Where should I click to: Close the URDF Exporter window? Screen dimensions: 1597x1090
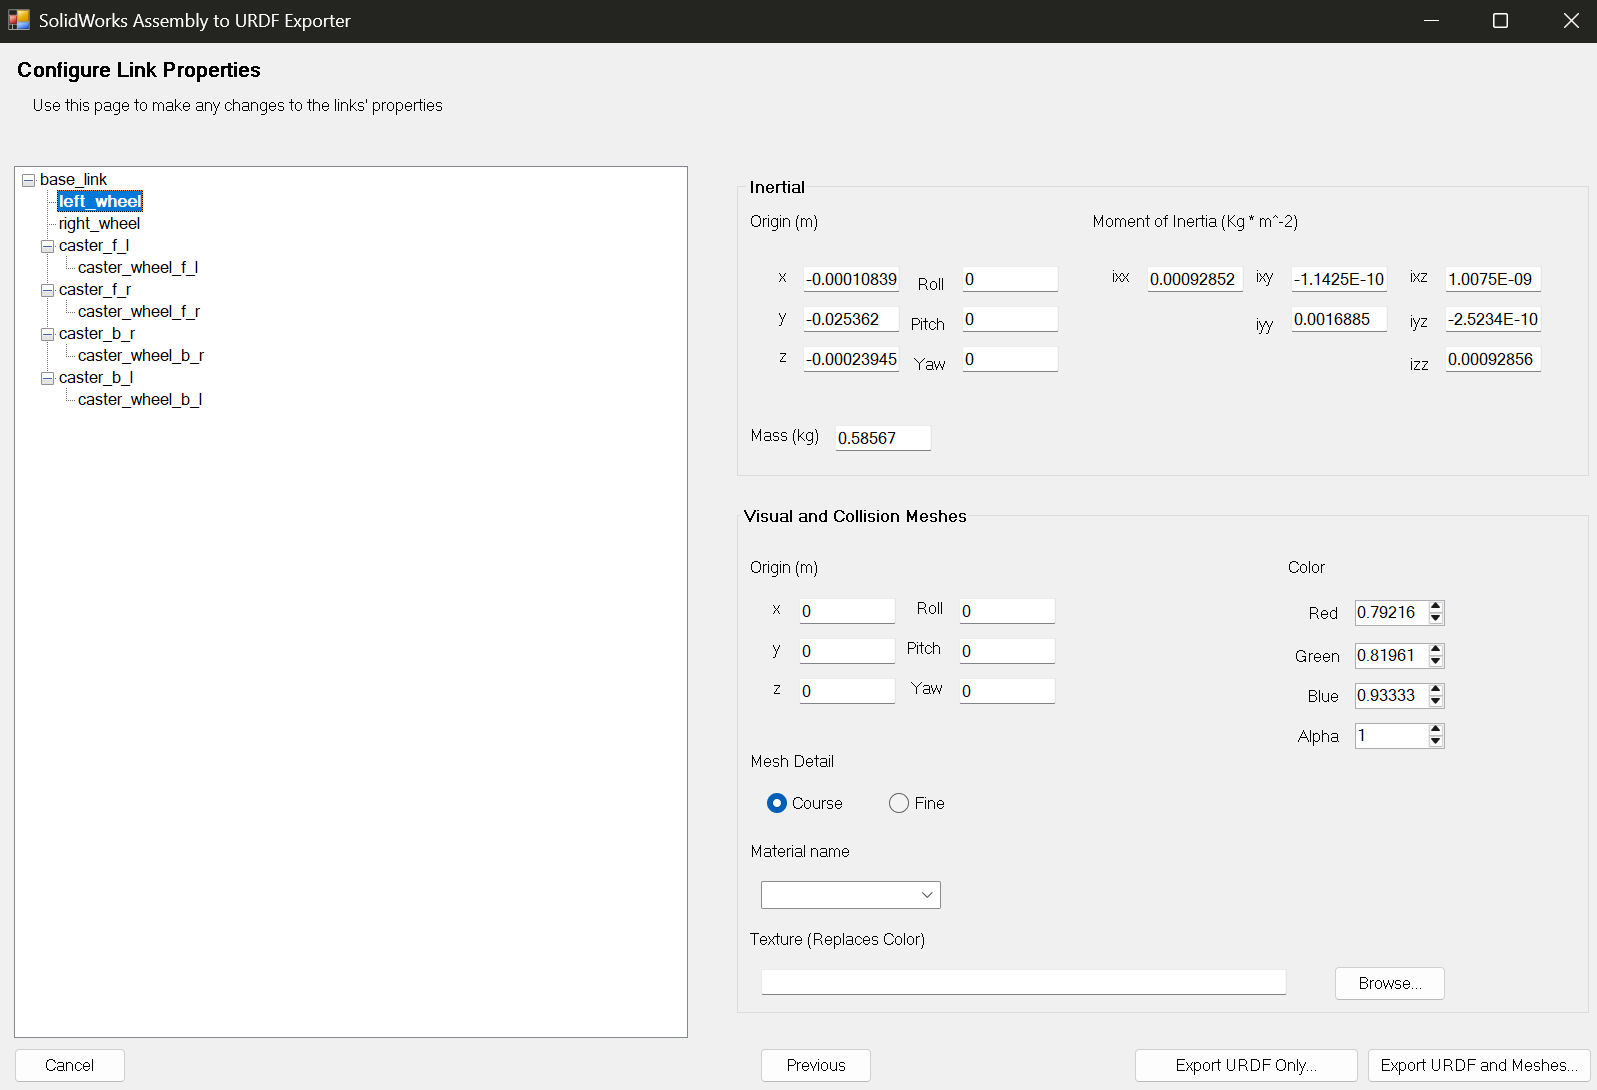click(x=1571, y=21)
